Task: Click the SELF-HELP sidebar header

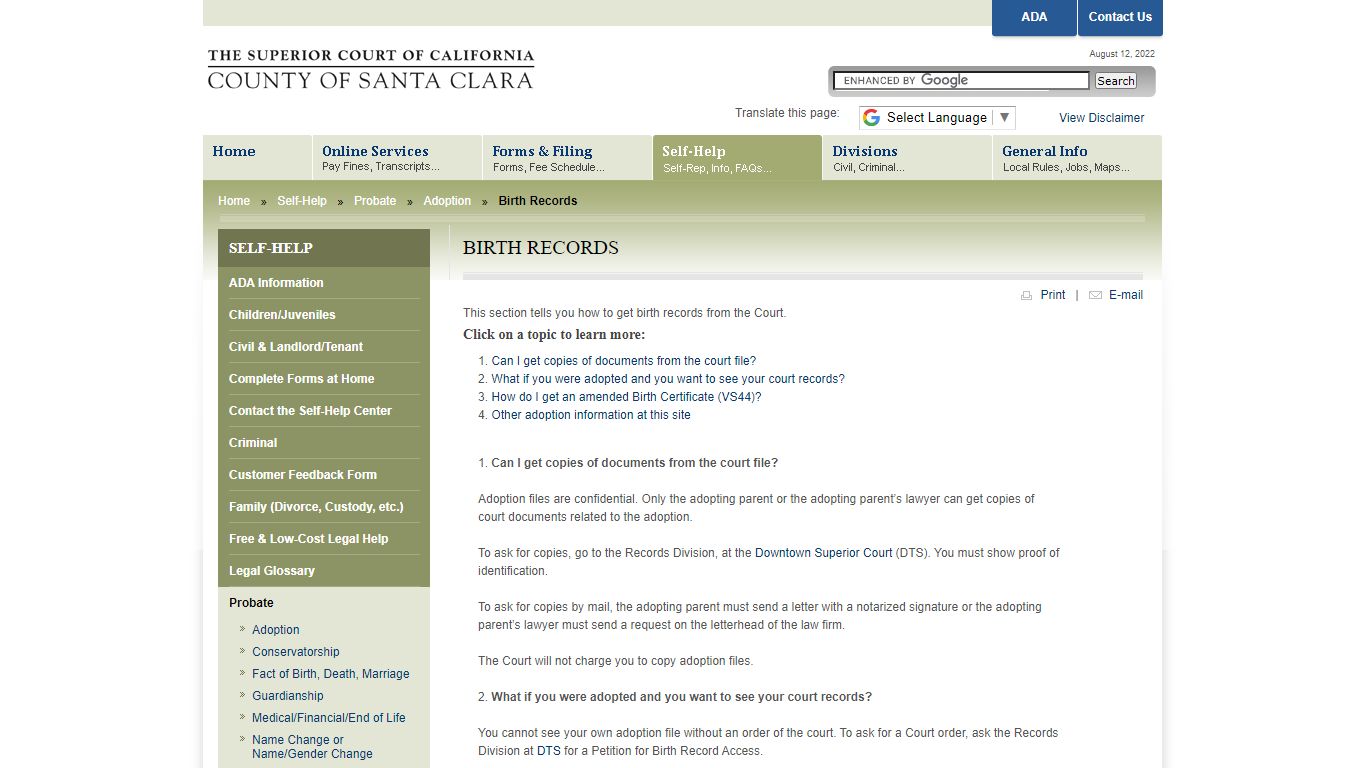Action: pyautogui.click(x=324, y=248)
